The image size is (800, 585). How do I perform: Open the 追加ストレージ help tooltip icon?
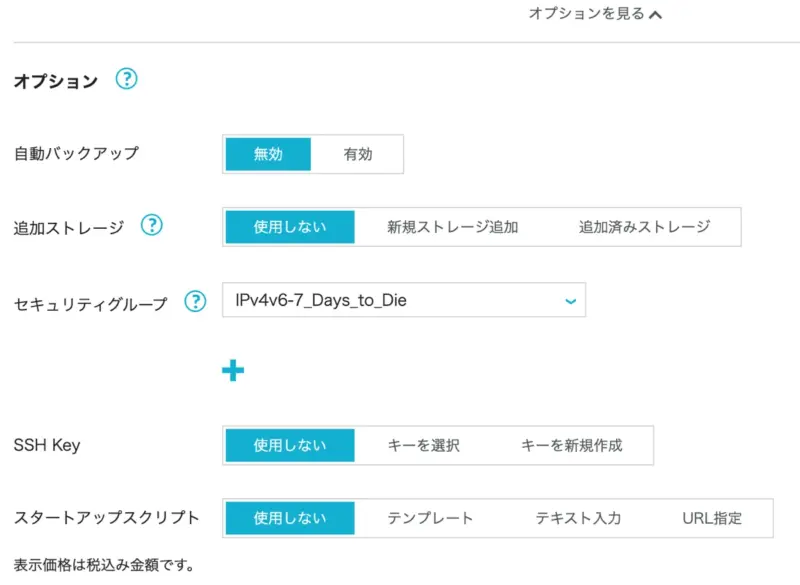pyautogui.click(x=151, y=226)
